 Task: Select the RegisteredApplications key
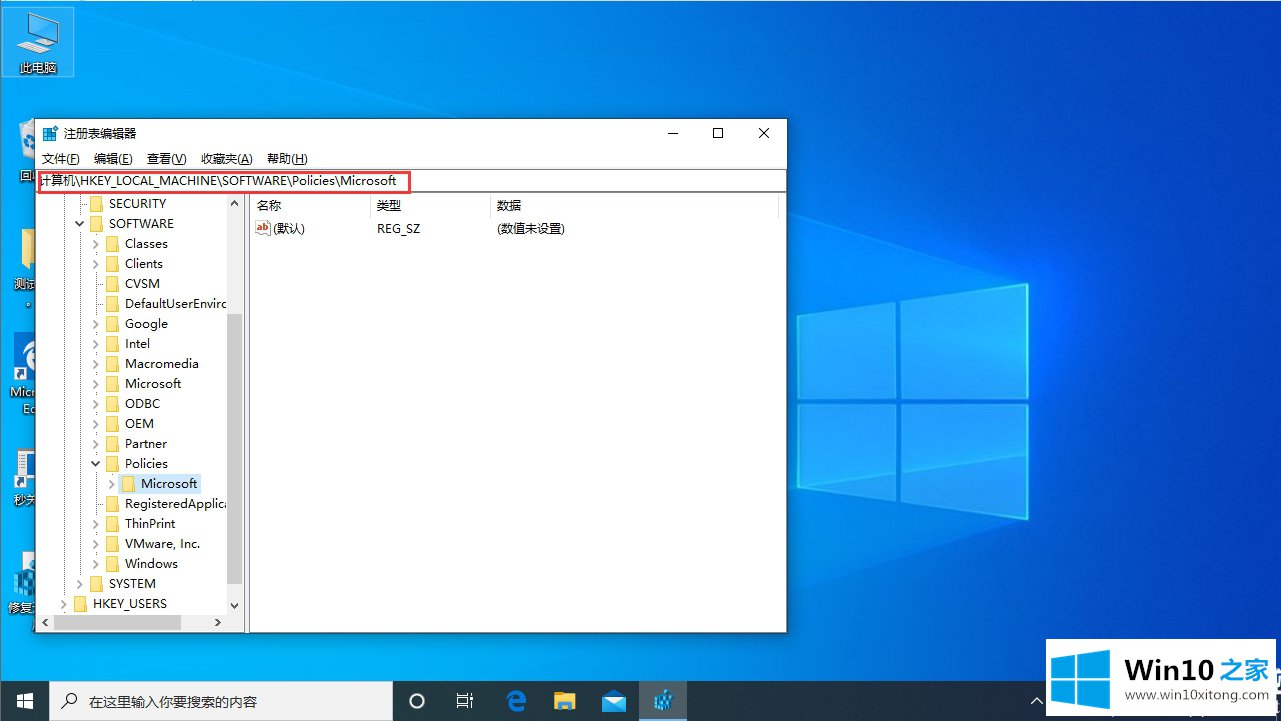tap(175, 503)
